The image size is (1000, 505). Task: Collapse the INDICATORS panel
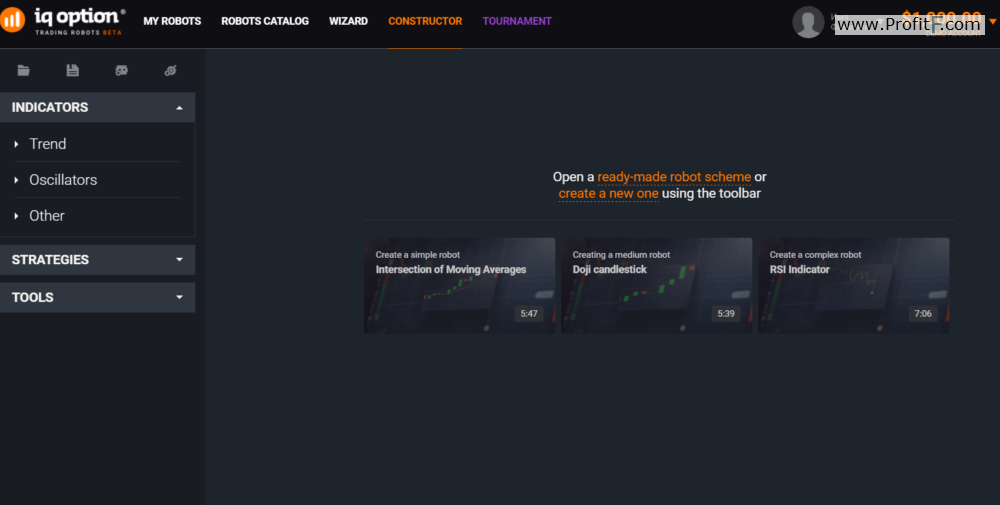[x=98, y=107]
